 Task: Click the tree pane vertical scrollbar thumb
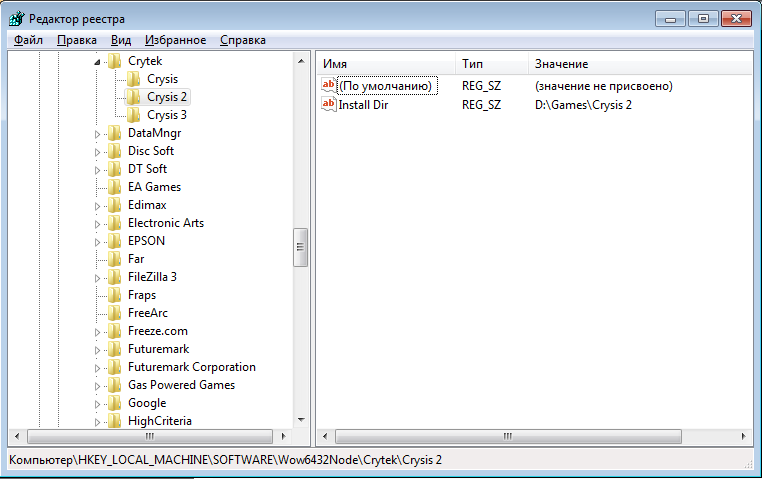301,247
